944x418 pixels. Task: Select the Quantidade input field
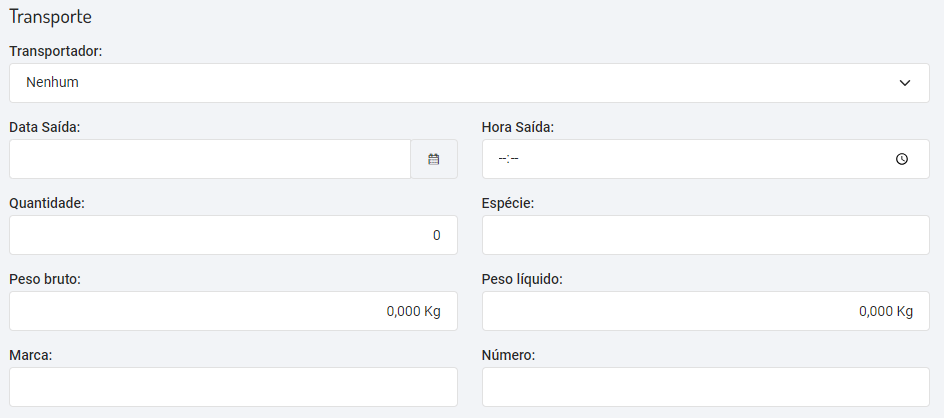pyautogui.click(x=233, y=235)
